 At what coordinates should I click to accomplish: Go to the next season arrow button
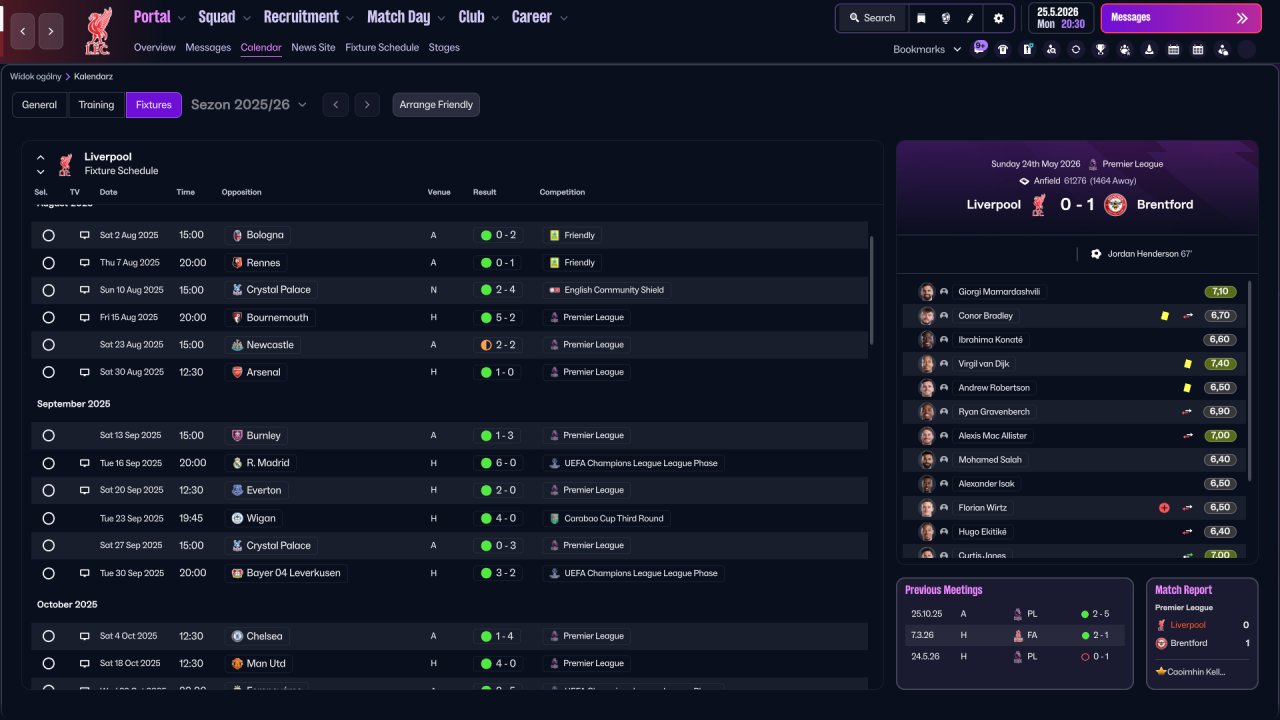[367, 105]
